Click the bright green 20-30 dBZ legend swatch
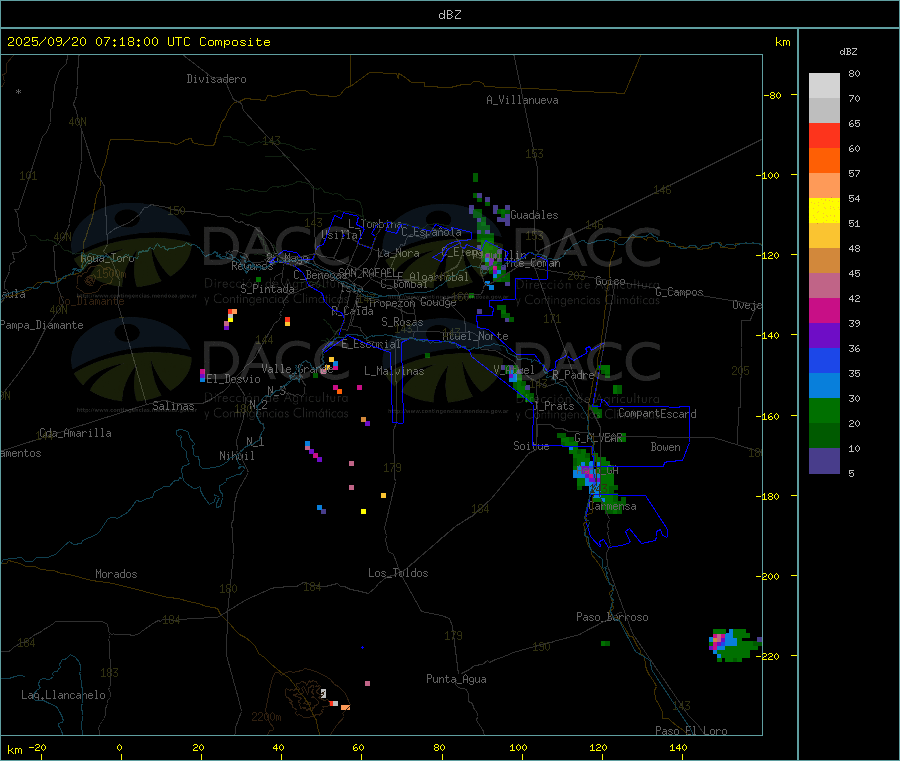 tap(824, 410)
